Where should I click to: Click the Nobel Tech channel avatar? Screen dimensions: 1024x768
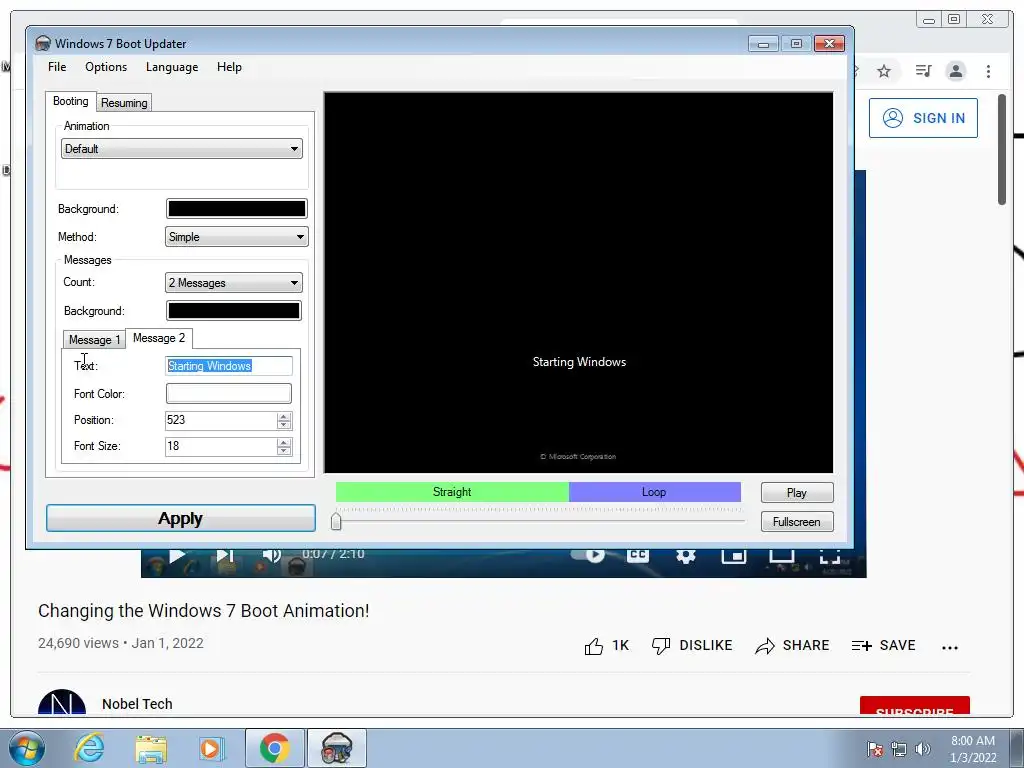click(62, 702)
